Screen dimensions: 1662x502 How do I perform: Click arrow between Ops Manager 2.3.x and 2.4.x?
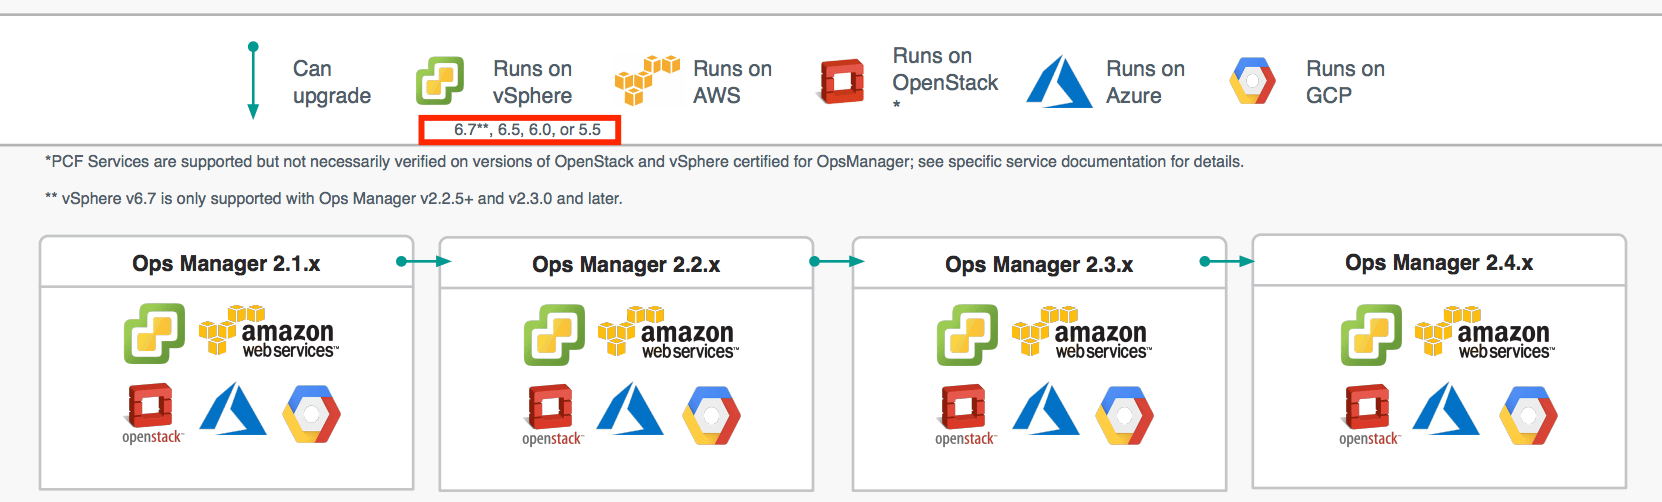pyautogui.click(x=1226, y=262)
